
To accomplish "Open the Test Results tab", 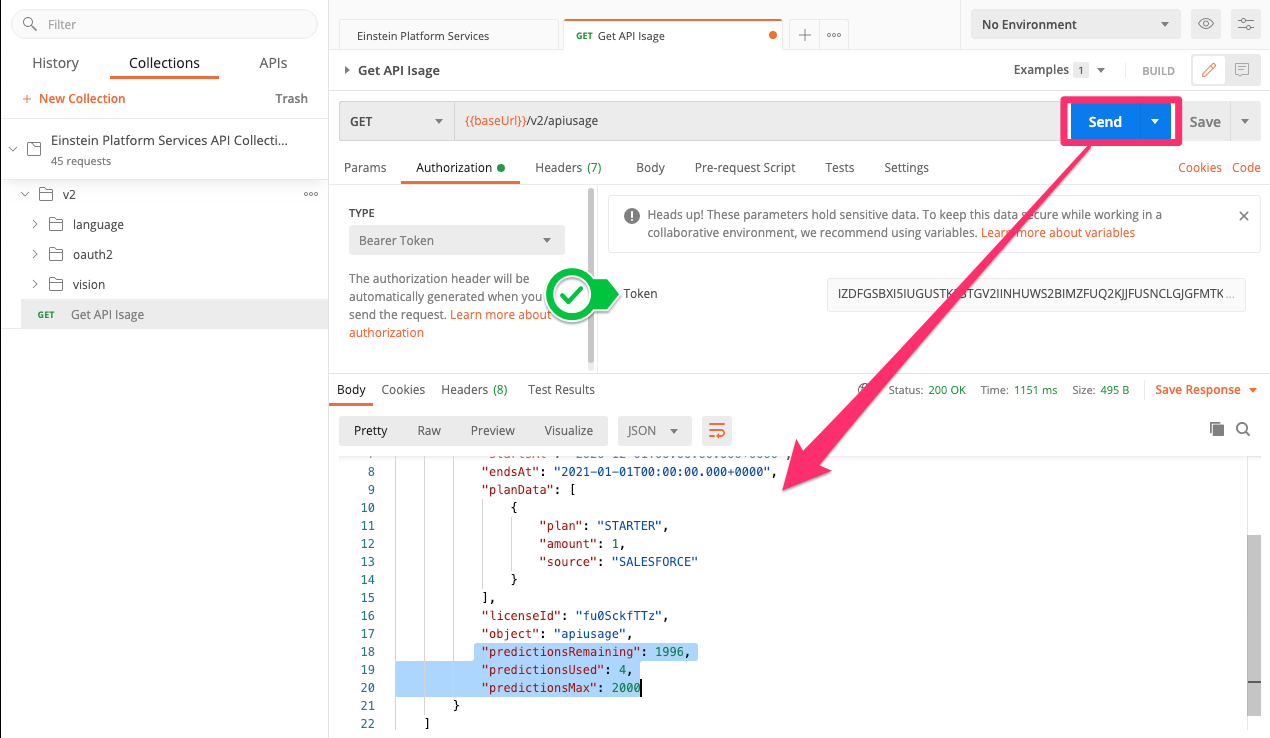I will (x=561, y=390).
